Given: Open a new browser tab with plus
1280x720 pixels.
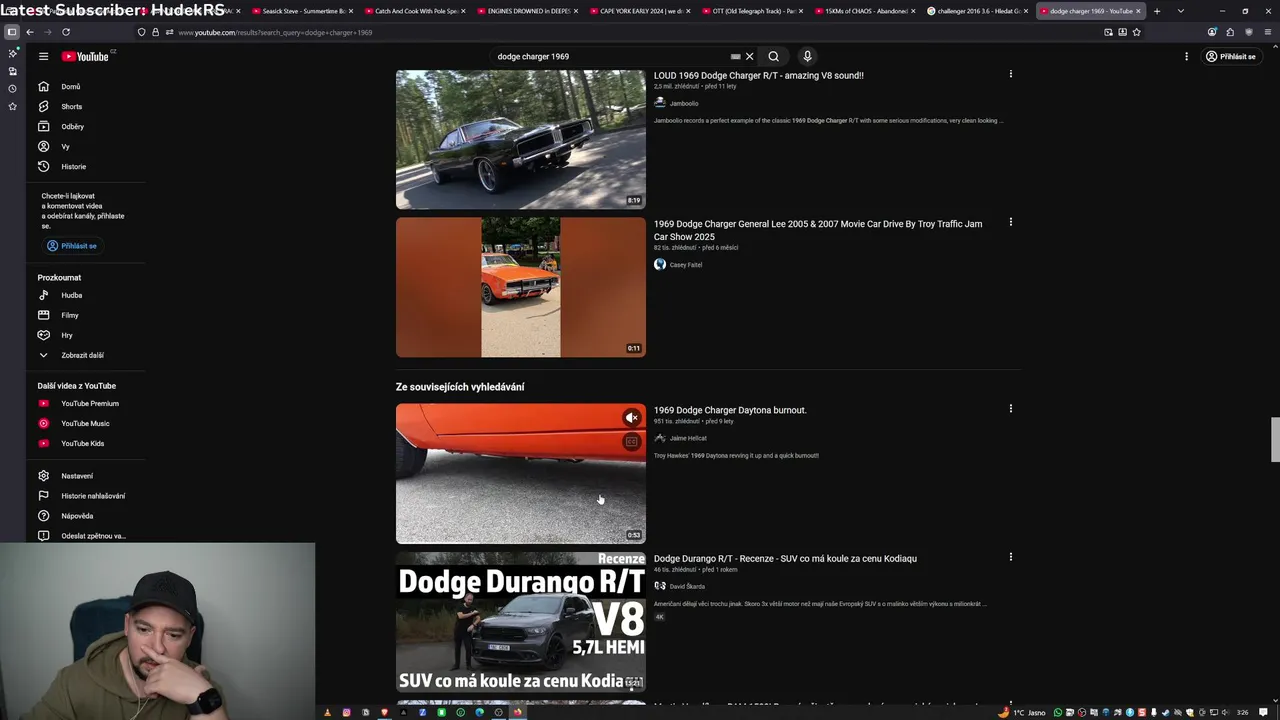Looking at the screenshot, I should pos(1157,11).
